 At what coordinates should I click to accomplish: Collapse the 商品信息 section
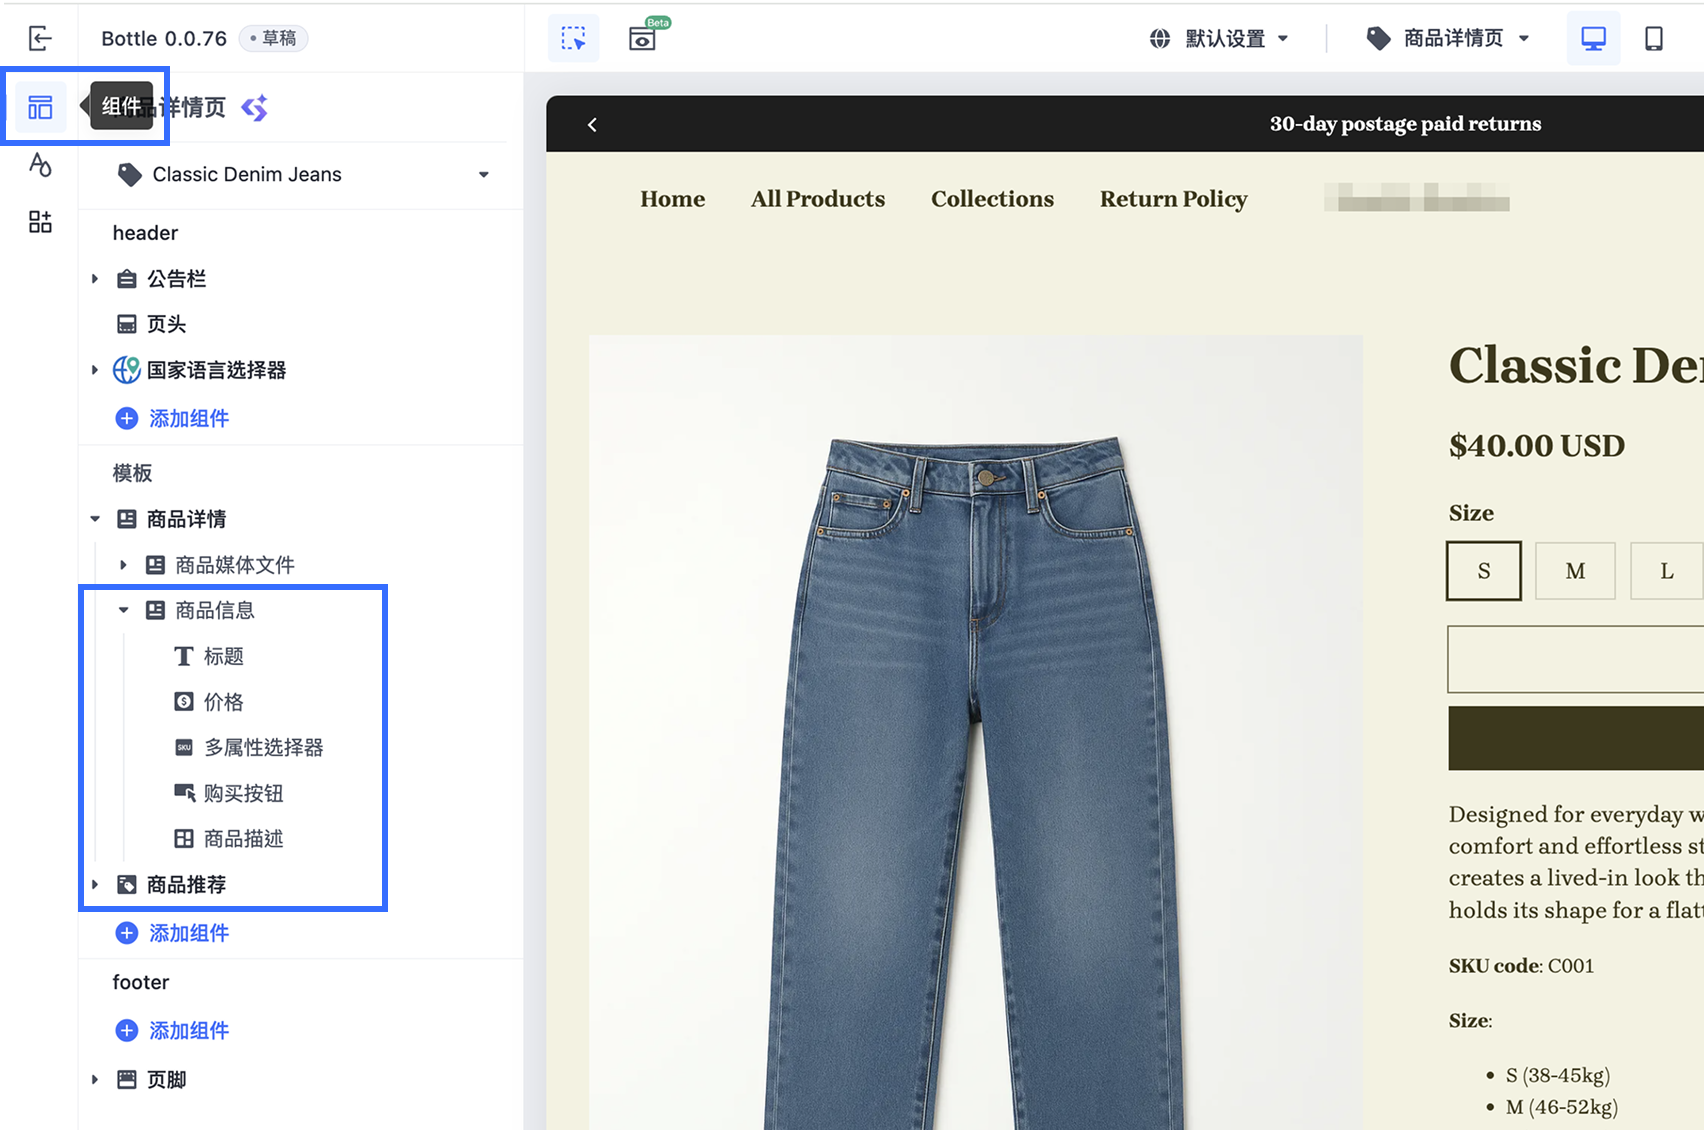tap(123, 610)
